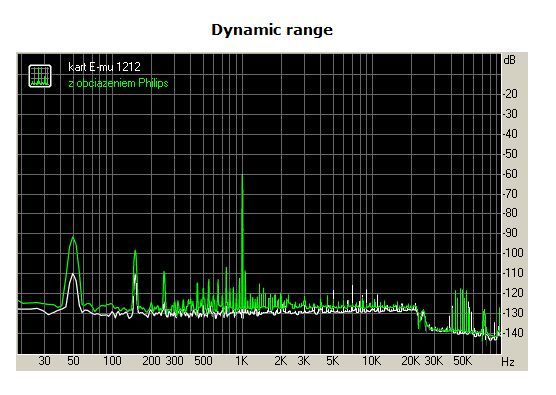556x395 pixels.
Task: Click the '5K' frequency axis label
Action: point(332,361)
